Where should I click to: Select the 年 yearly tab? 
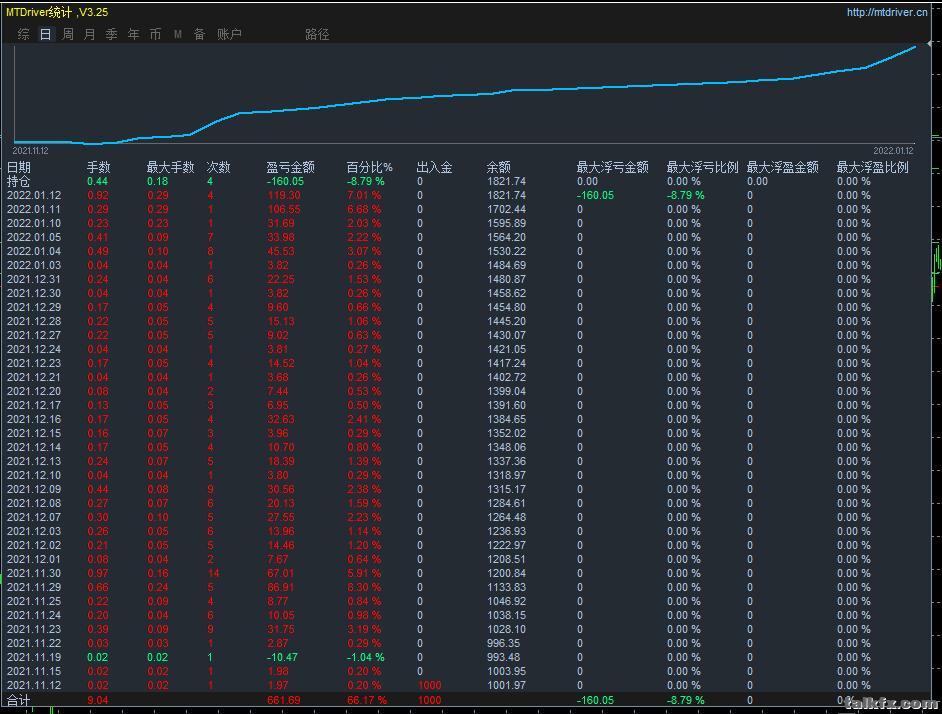pos(133,34)
